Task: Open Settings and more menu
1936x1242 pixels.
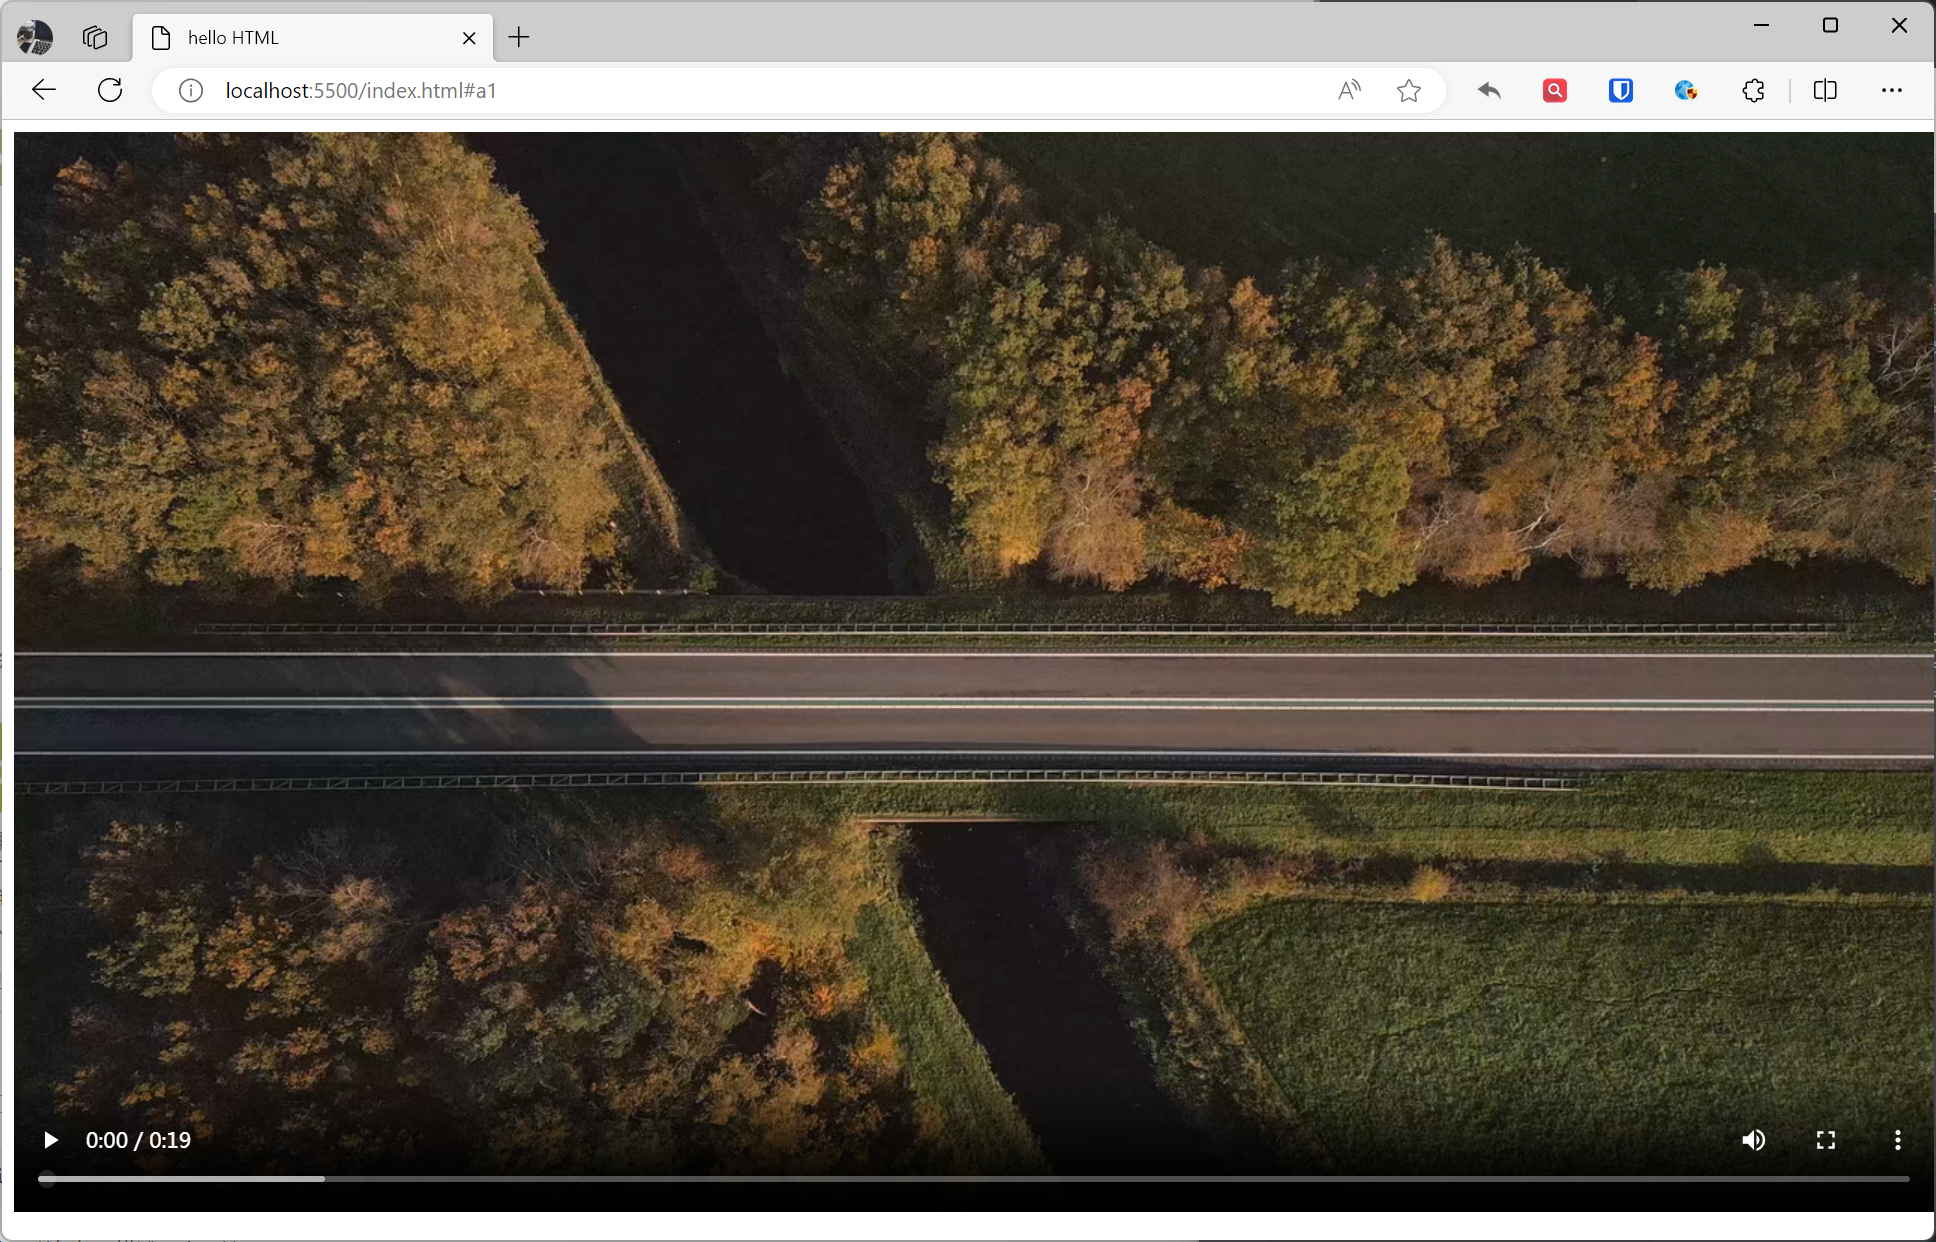Action: coord(1891,91)
